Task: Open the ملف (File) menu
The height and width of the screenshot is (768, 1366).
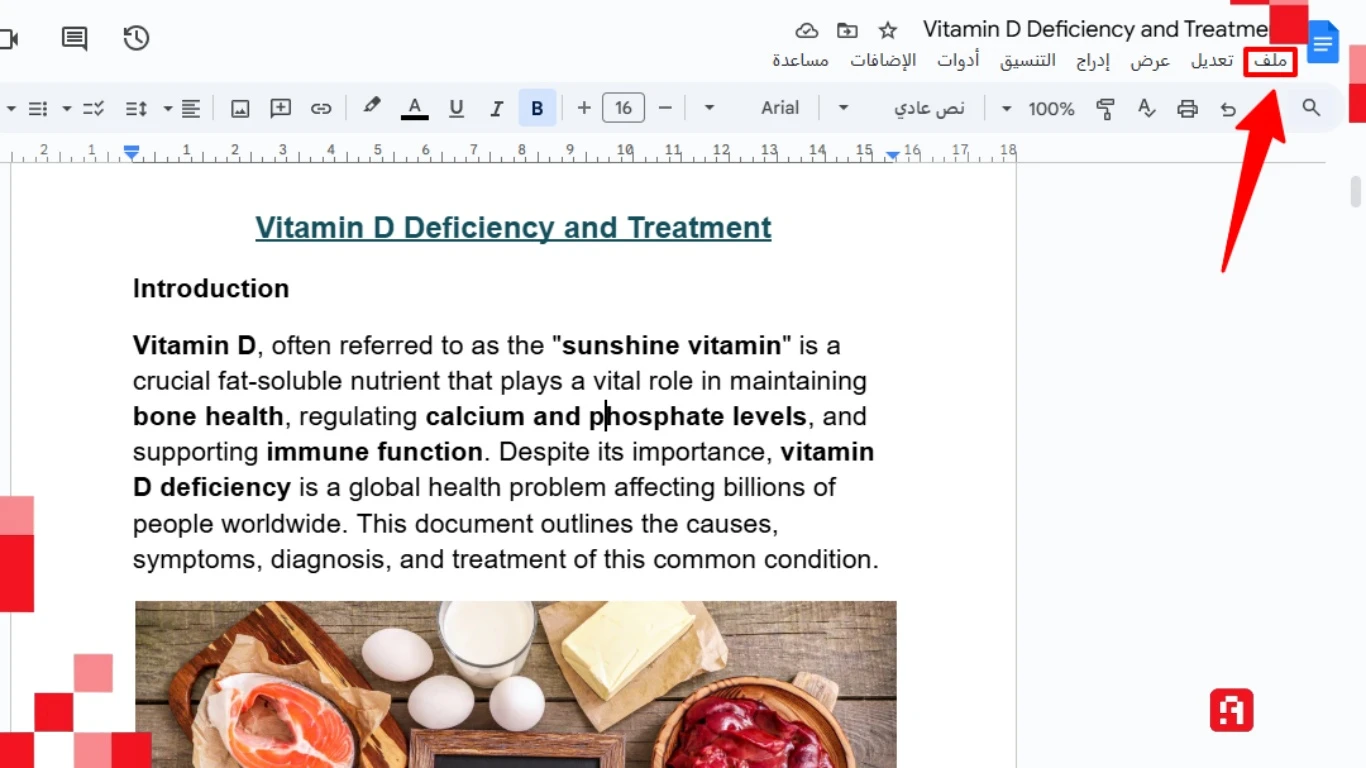Action: click(1270, 61)
